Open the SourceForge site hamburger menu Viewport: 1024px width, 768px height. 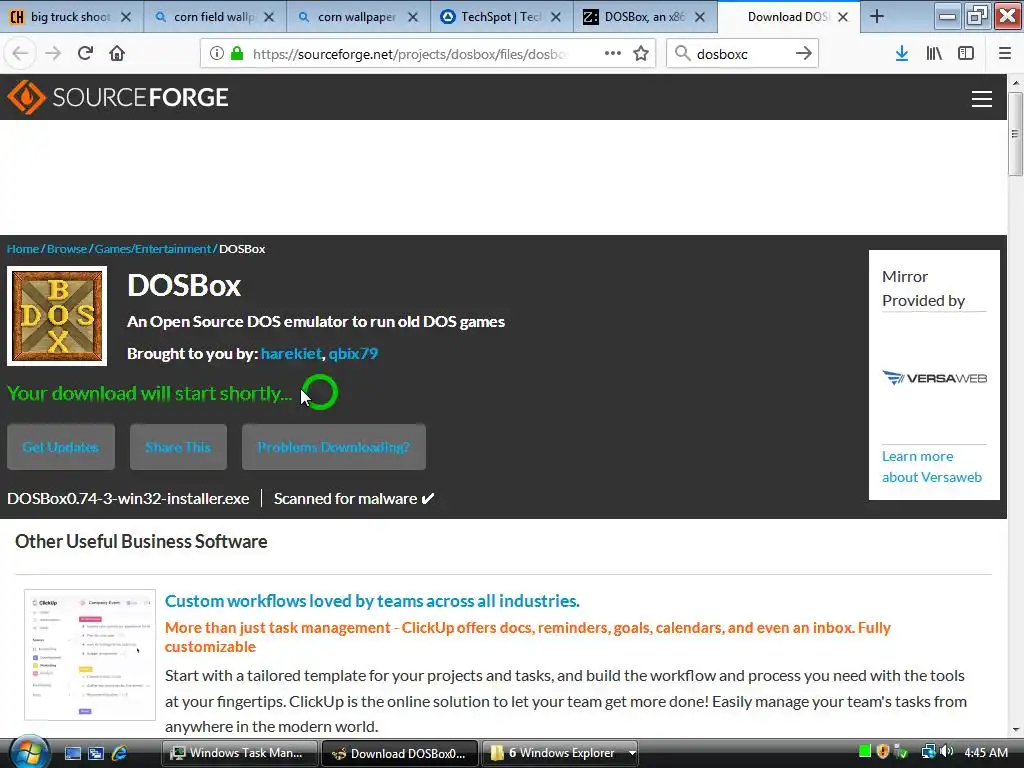point(982,99)
